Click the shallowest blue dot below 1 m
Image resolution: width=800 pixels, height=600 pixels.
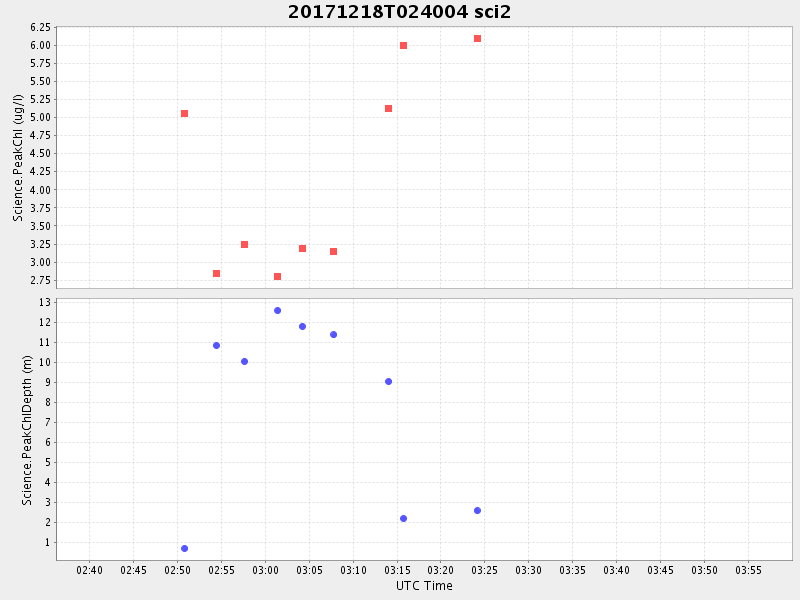coord(184,549)
